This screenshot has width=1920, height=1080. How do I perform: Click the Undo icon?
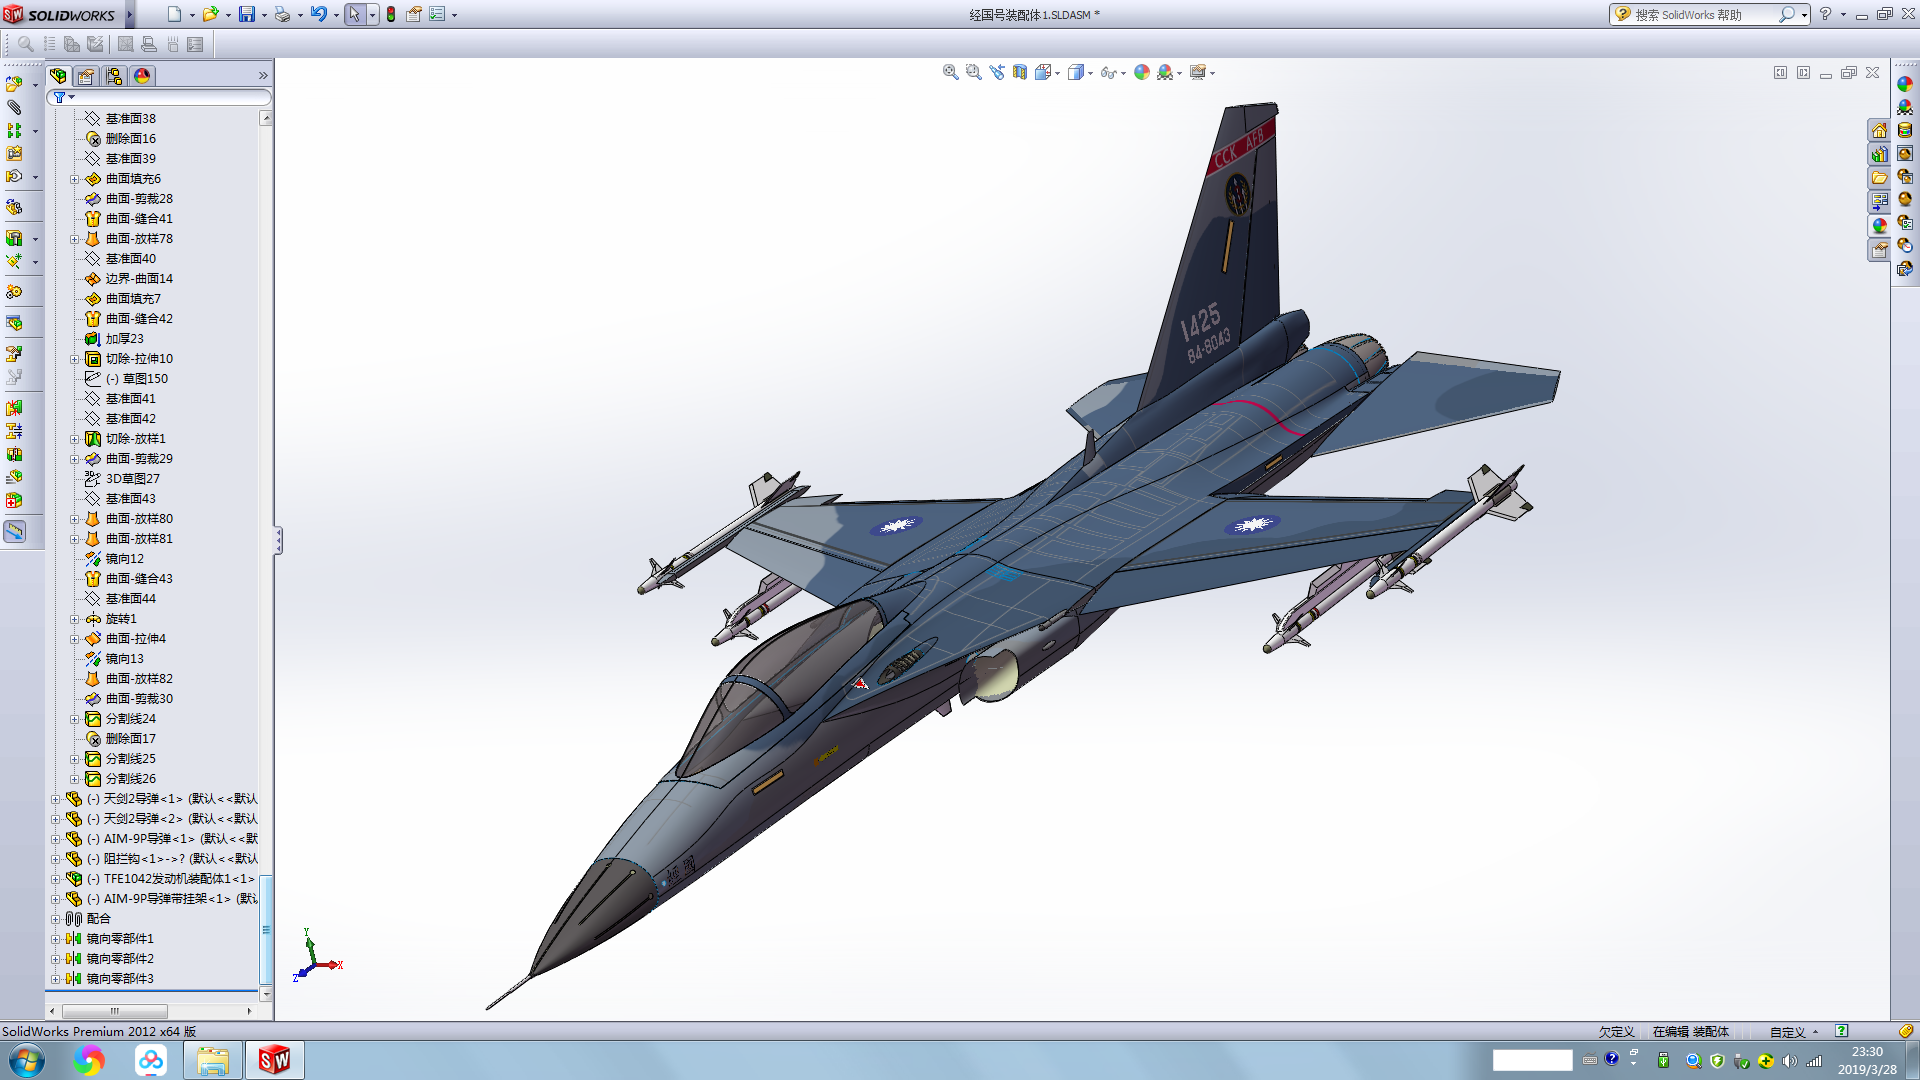point(318,14)
